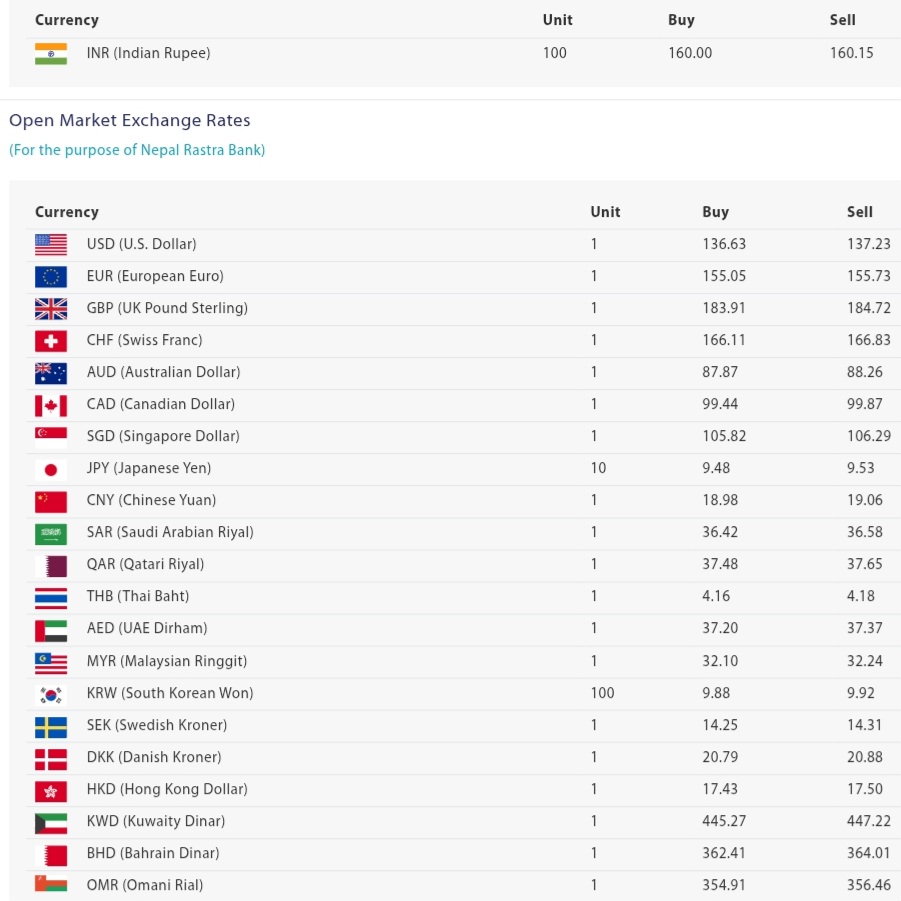Click the KWD buy rate 445.27

pyautogui.click(x=724, y=821)
